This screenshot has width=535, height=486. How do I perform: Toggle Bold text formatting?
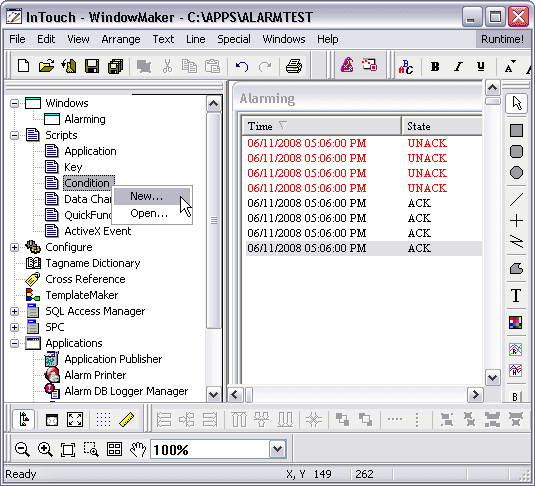[435, 67]
